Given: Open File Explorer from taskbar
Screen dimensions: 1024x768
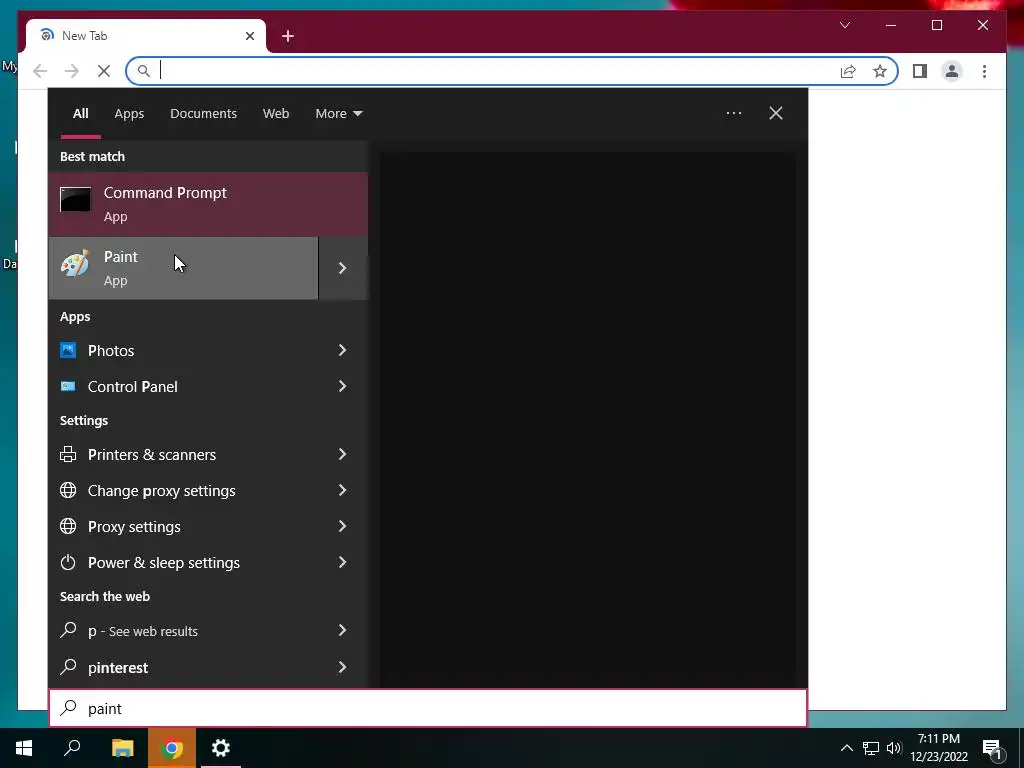Looking at the screenshot, I should 122,748.
